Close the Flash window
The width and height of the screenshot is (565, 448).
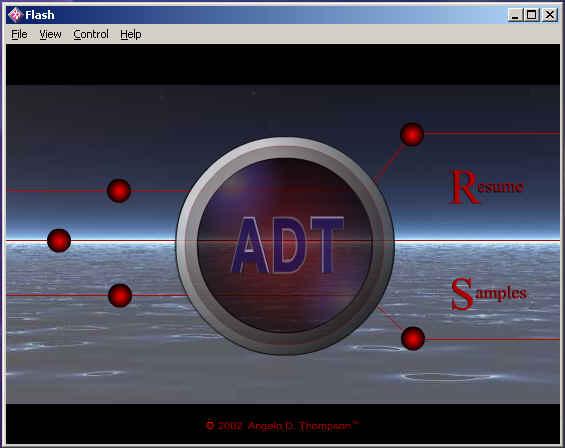pos(550,15)
